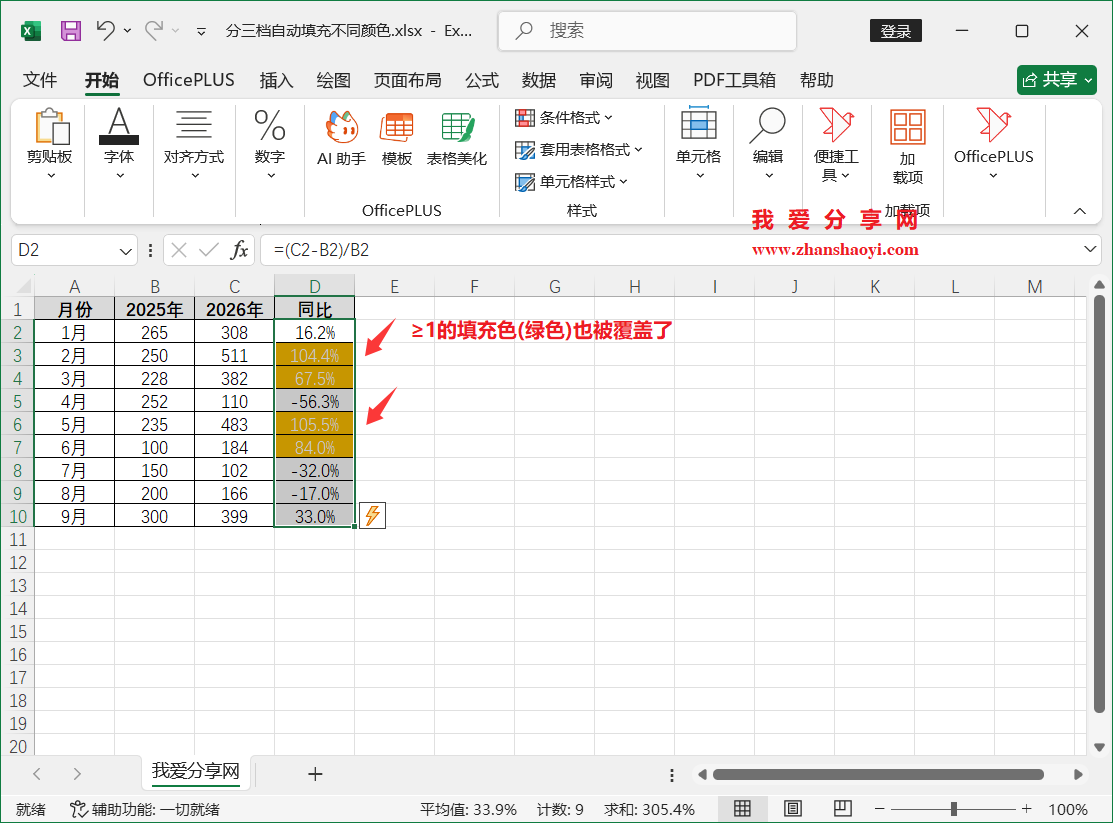Click in the search box (搜索)
Screen dimensions: 1113x823
647,31
